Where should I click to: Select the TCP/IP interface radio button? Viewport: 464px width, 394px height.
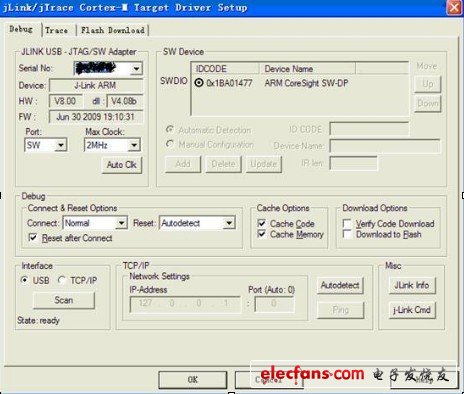point(62,280)
